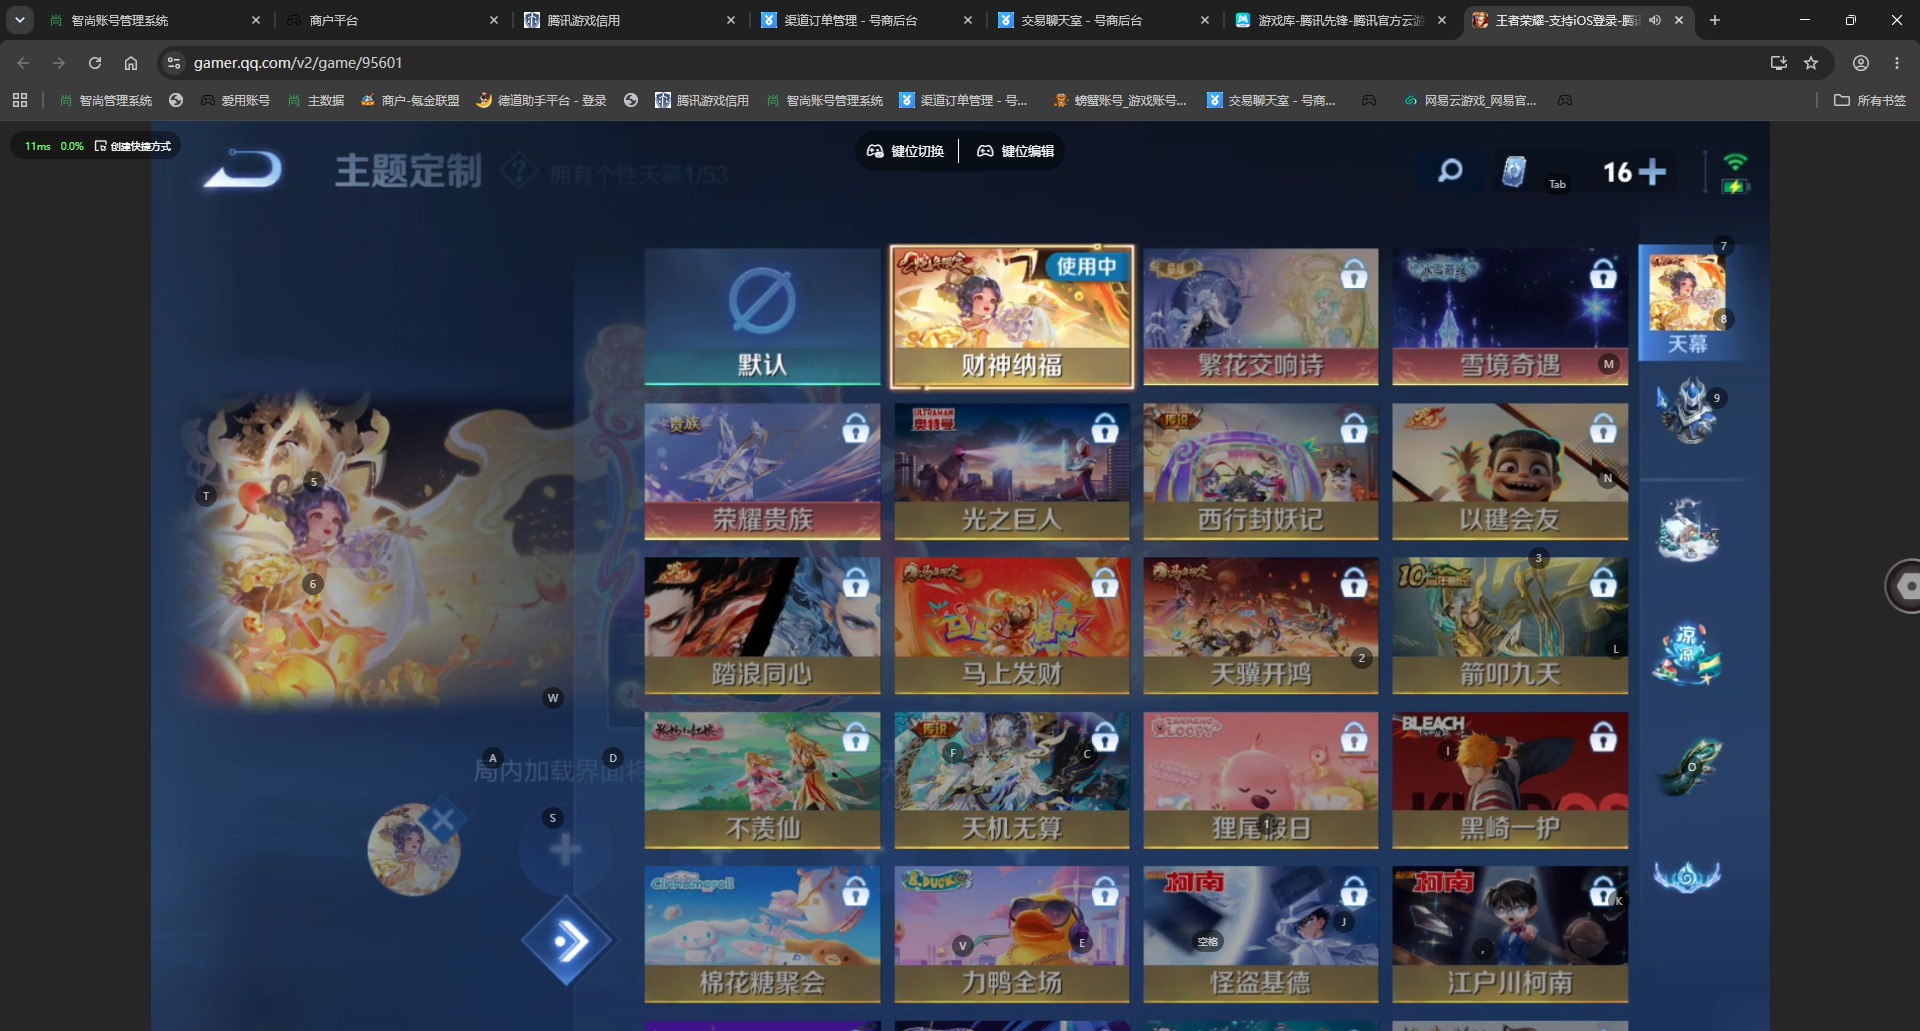Click 创建快捷方式 shortcut button
Screen dimensions: 1920x1031
[133, 146]
